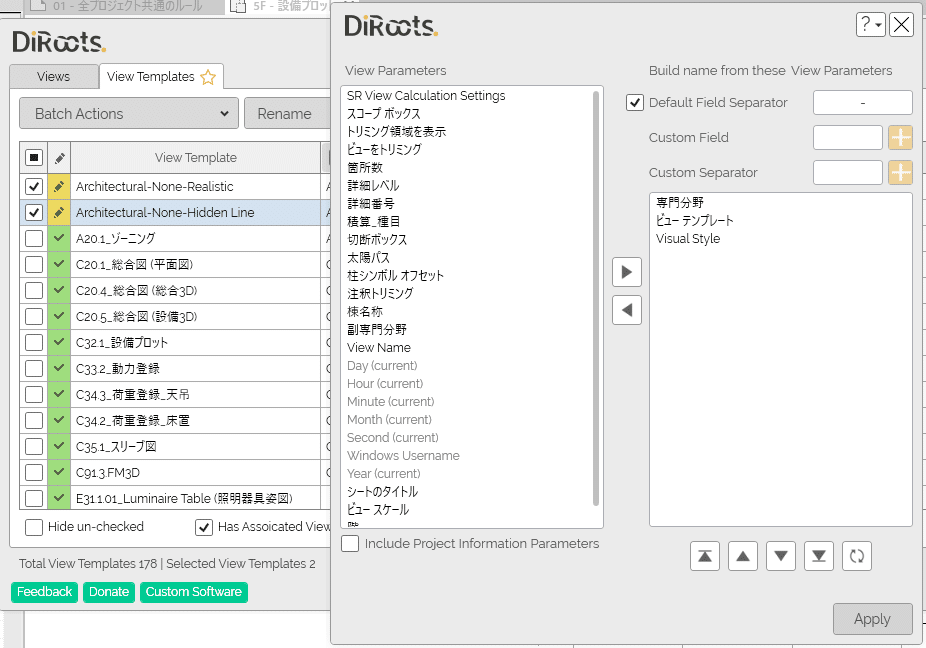
Task: Switch to the Views tab
Action: click(54, 76)
